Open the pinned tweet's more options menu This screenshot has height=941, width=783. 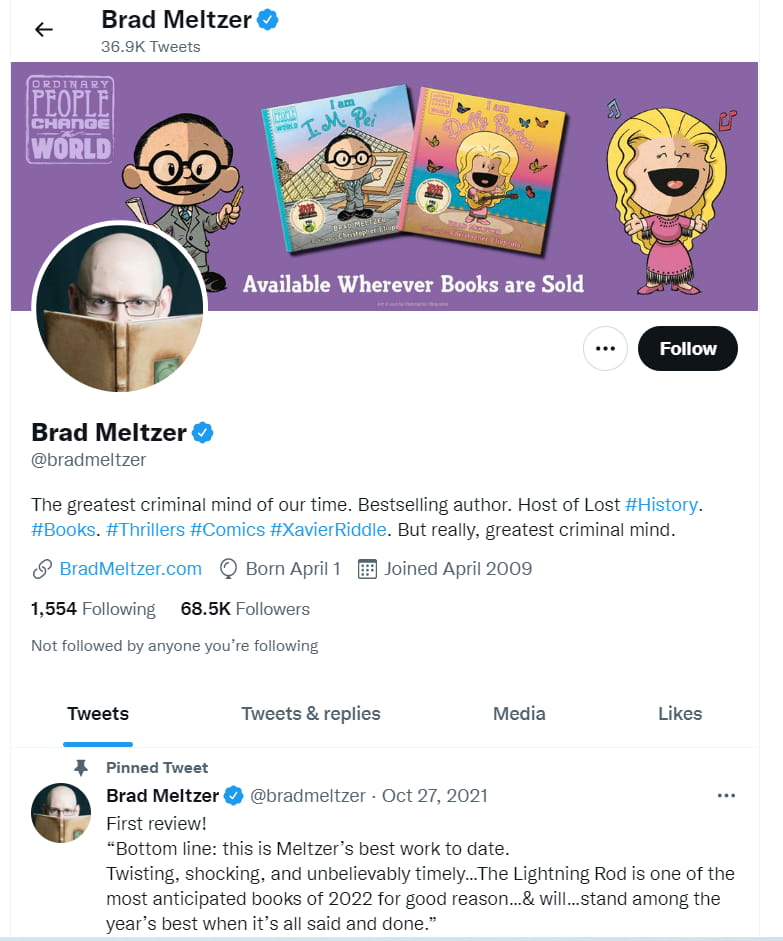[726, 795]
